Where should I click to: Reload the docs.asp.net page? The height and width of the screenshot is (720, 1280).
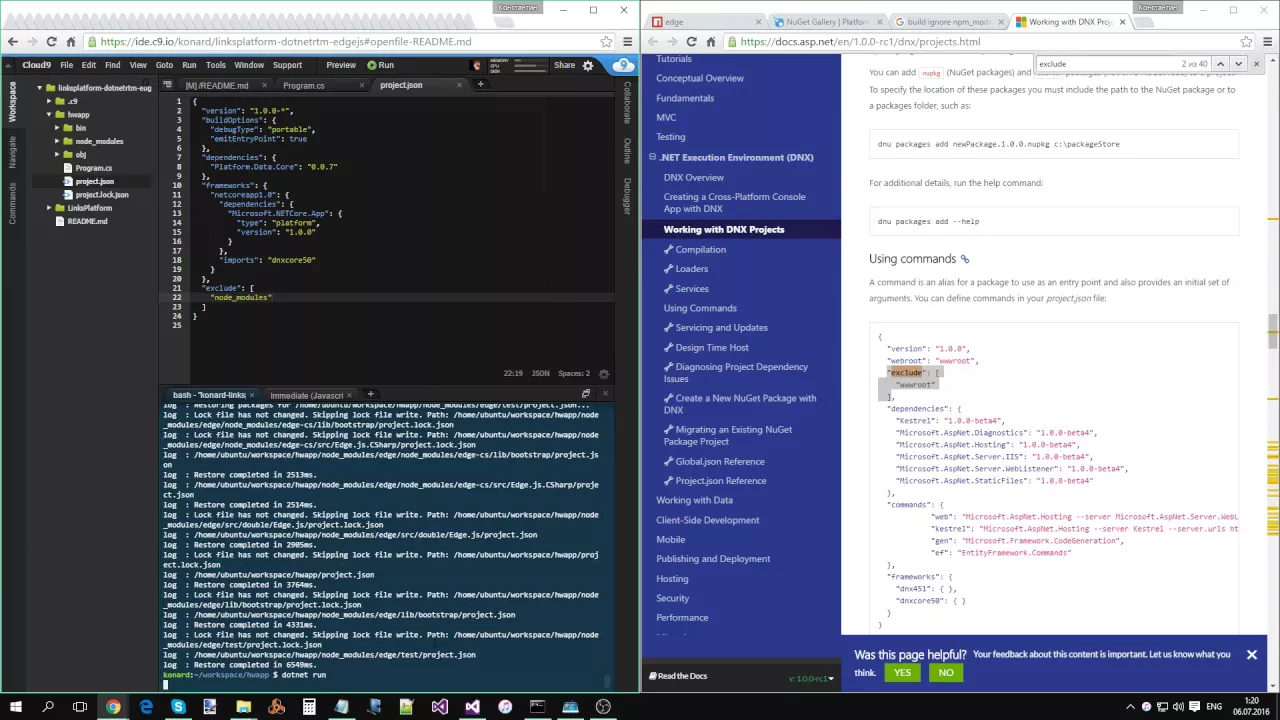click(x=691, y=41)
